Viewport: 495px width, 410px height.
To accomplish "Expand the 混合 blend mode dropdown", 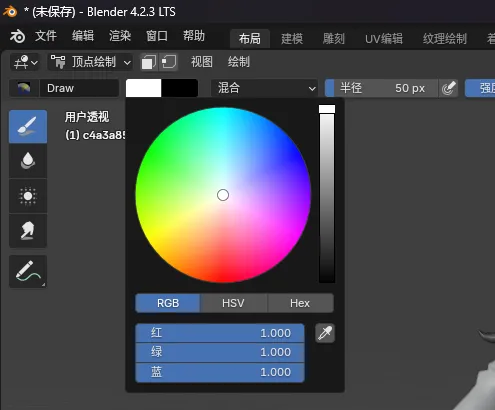I will [x=264, y=88].
